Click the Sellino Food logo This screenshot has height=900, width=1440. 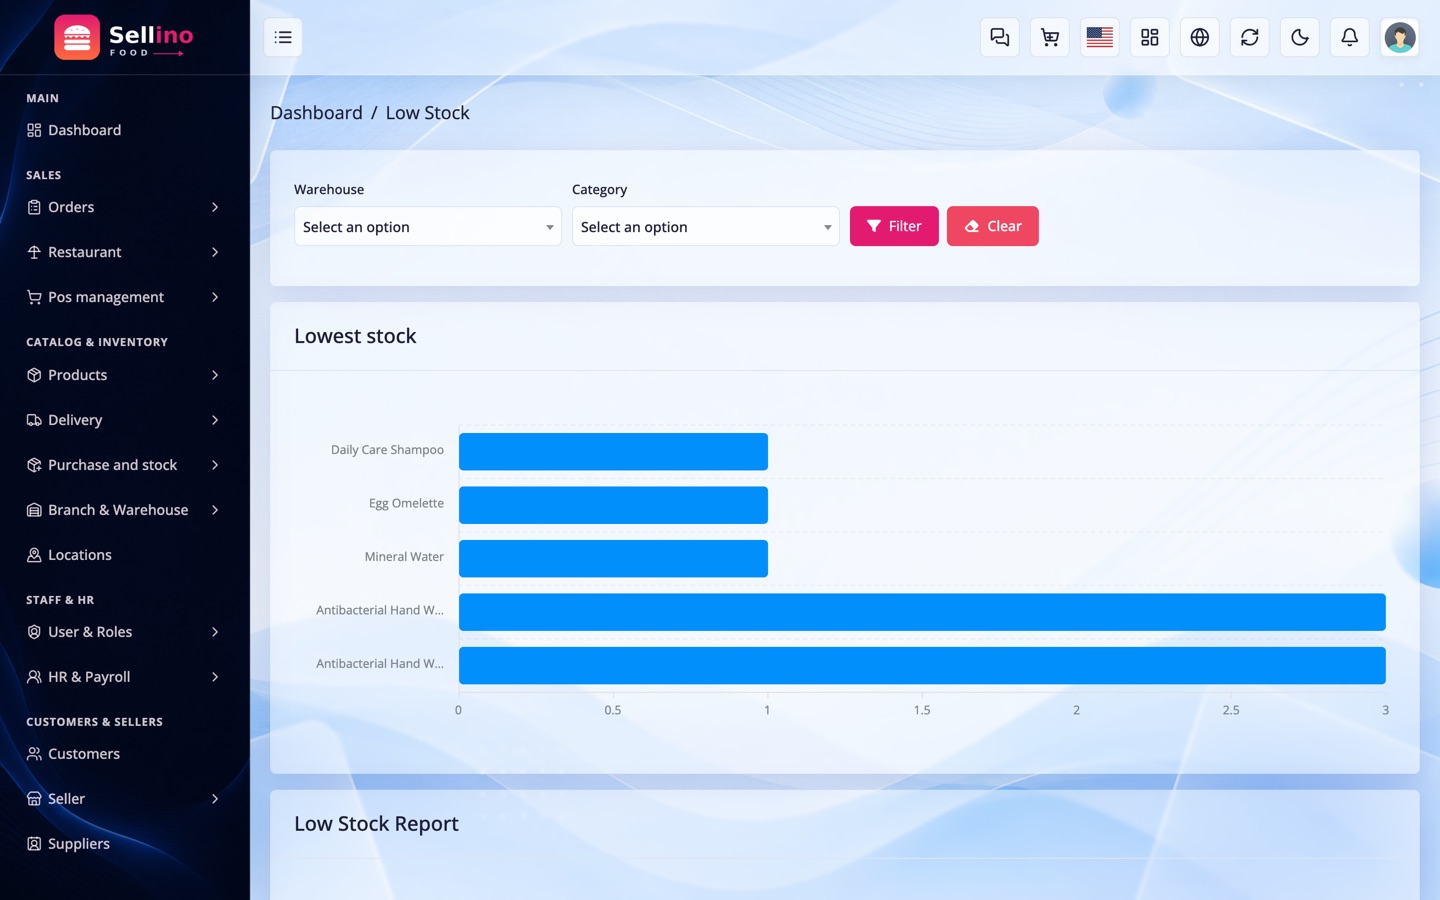(124, 38)
